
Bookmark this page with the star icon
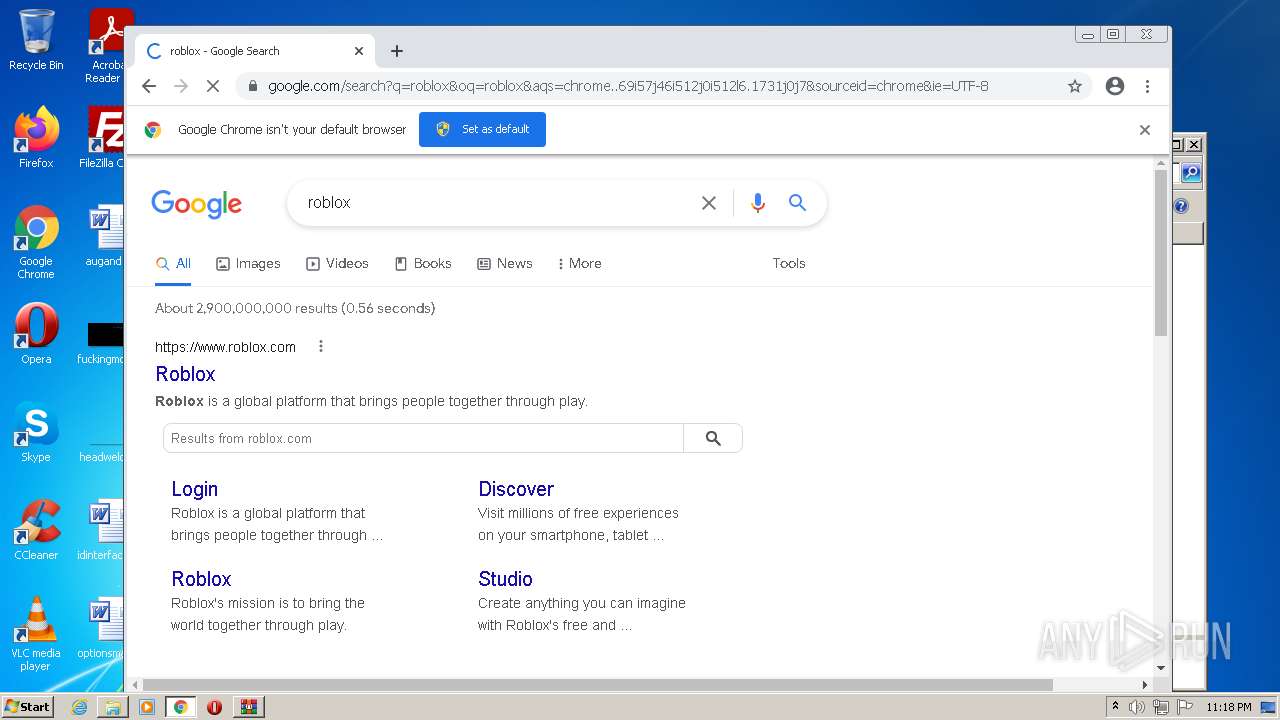click(1075, 86)
